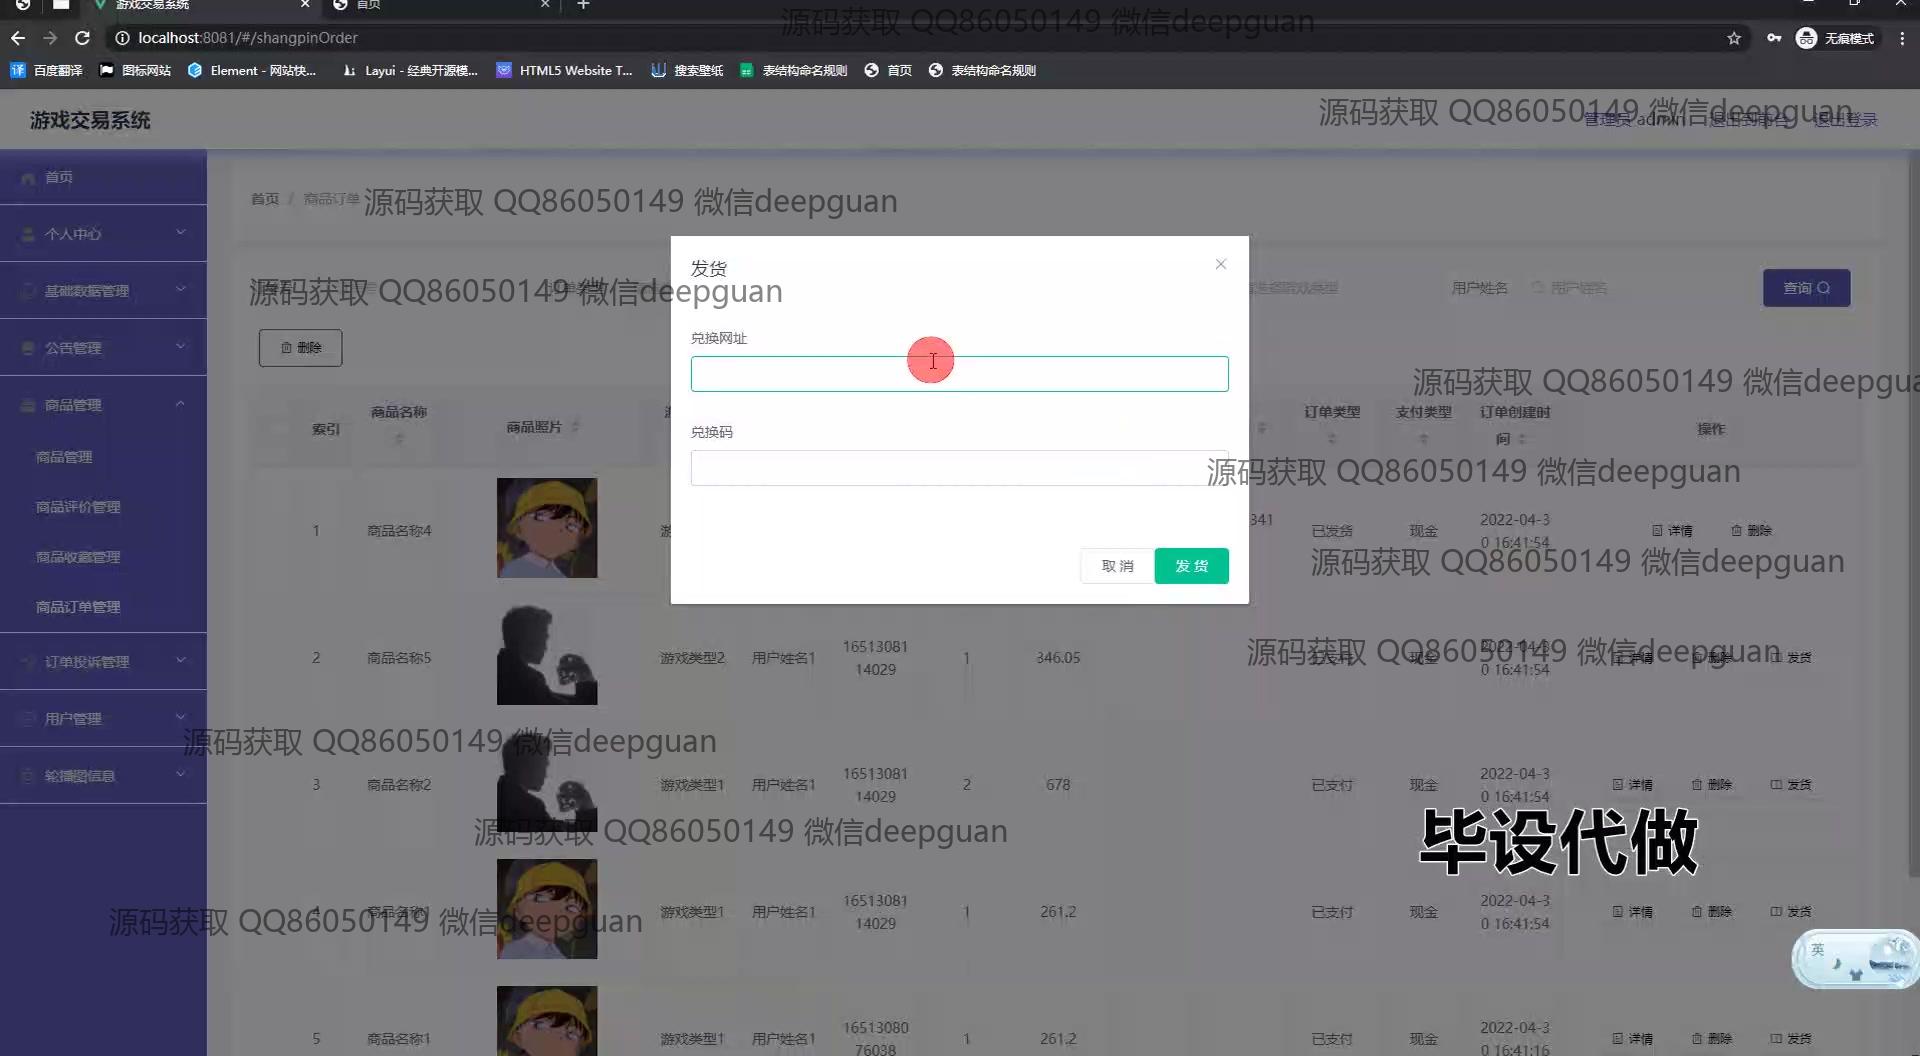
Task: Open the 搜索壁纸 bookmark
Action: coord(687,70)
